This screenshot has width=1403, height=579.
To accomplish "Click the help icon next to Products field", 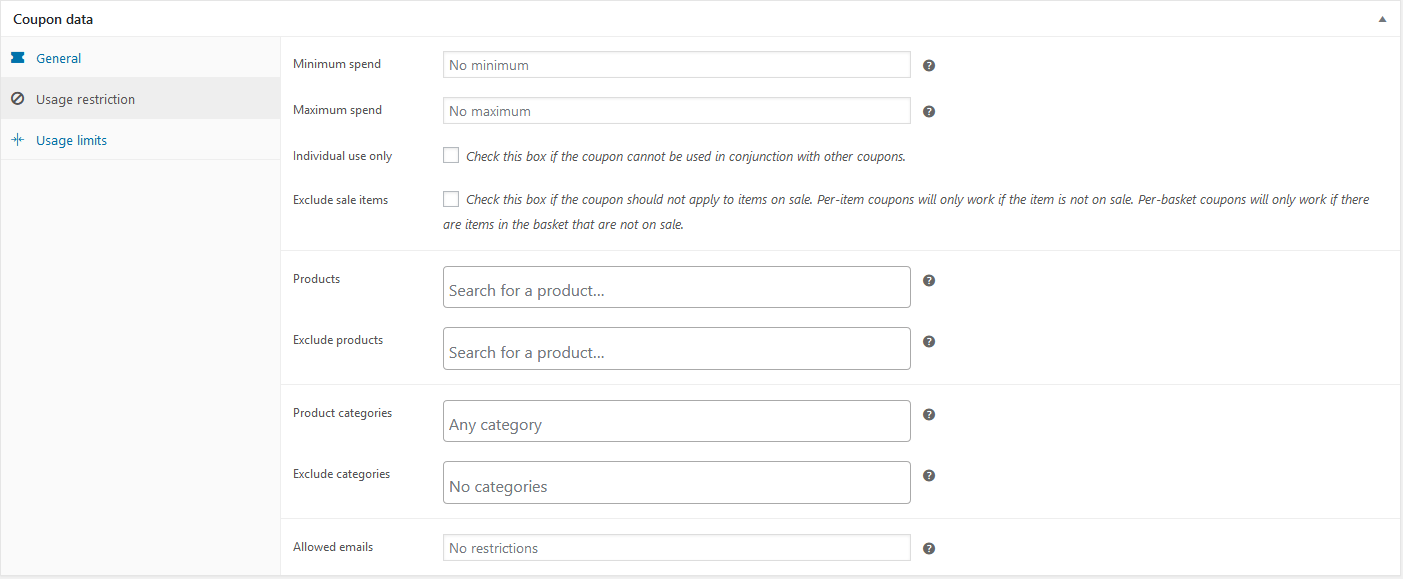I will click(x=929, y=280).
